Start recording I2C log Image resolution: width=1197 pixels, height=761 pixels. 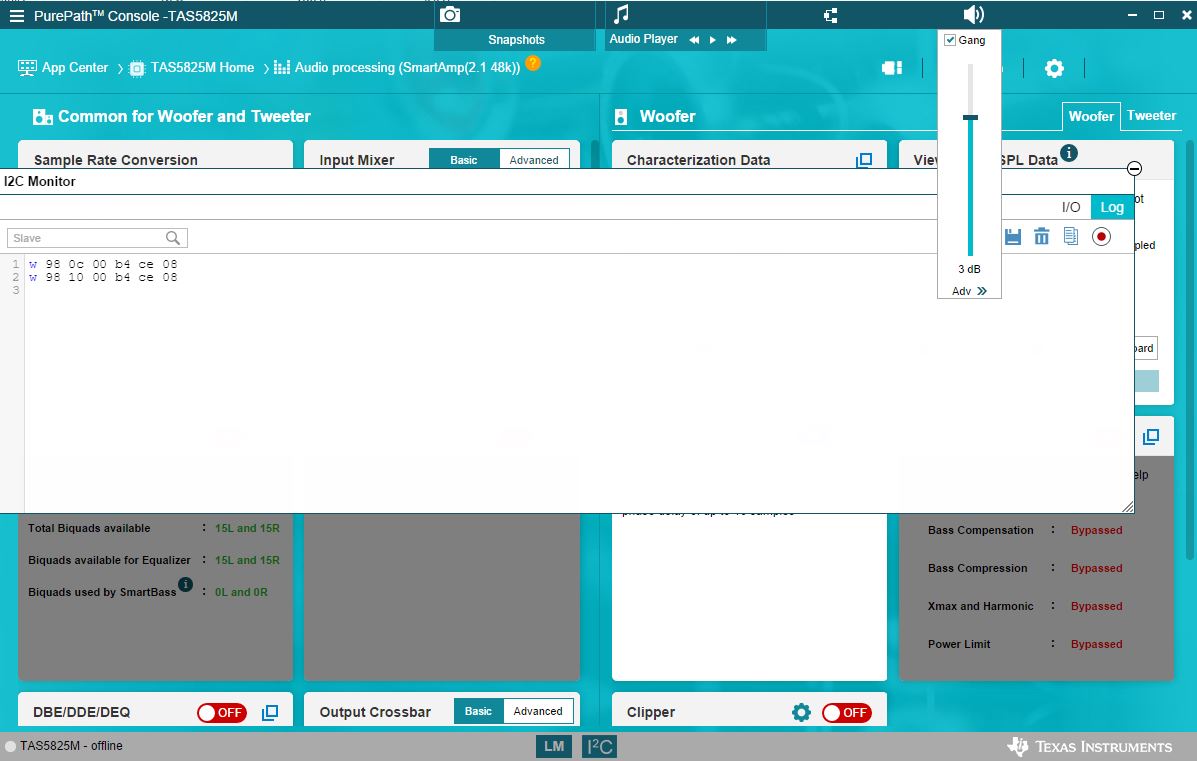(1101, 237)
